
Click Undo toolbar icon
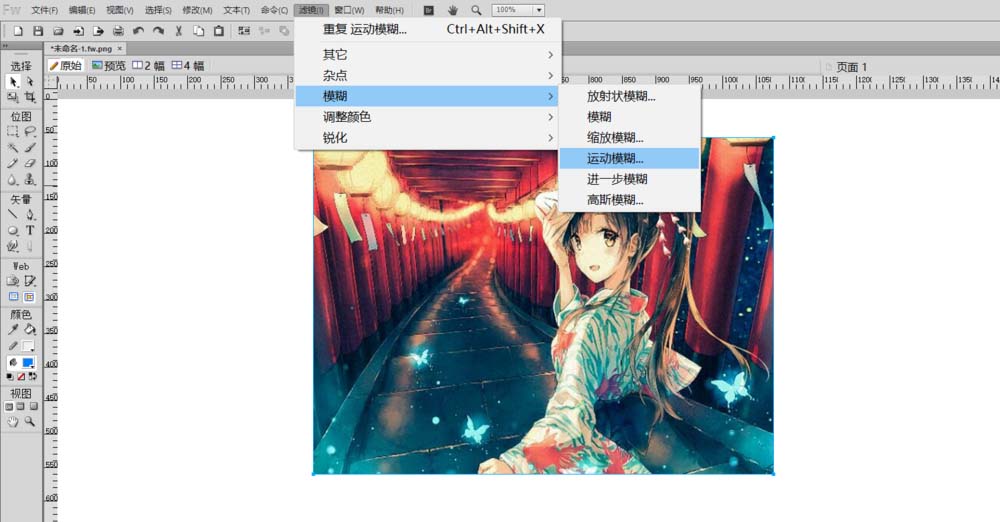[x=138, y=31]
